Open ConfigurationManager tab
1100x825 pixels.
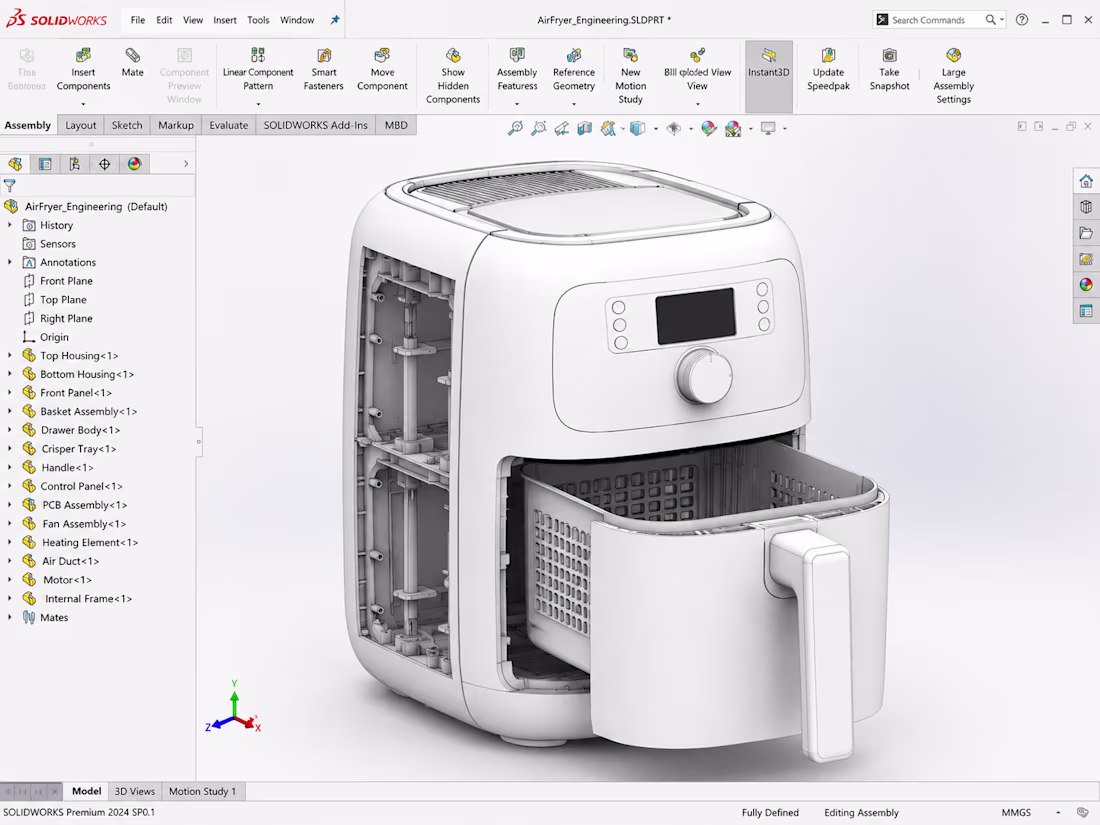point(74,163)
